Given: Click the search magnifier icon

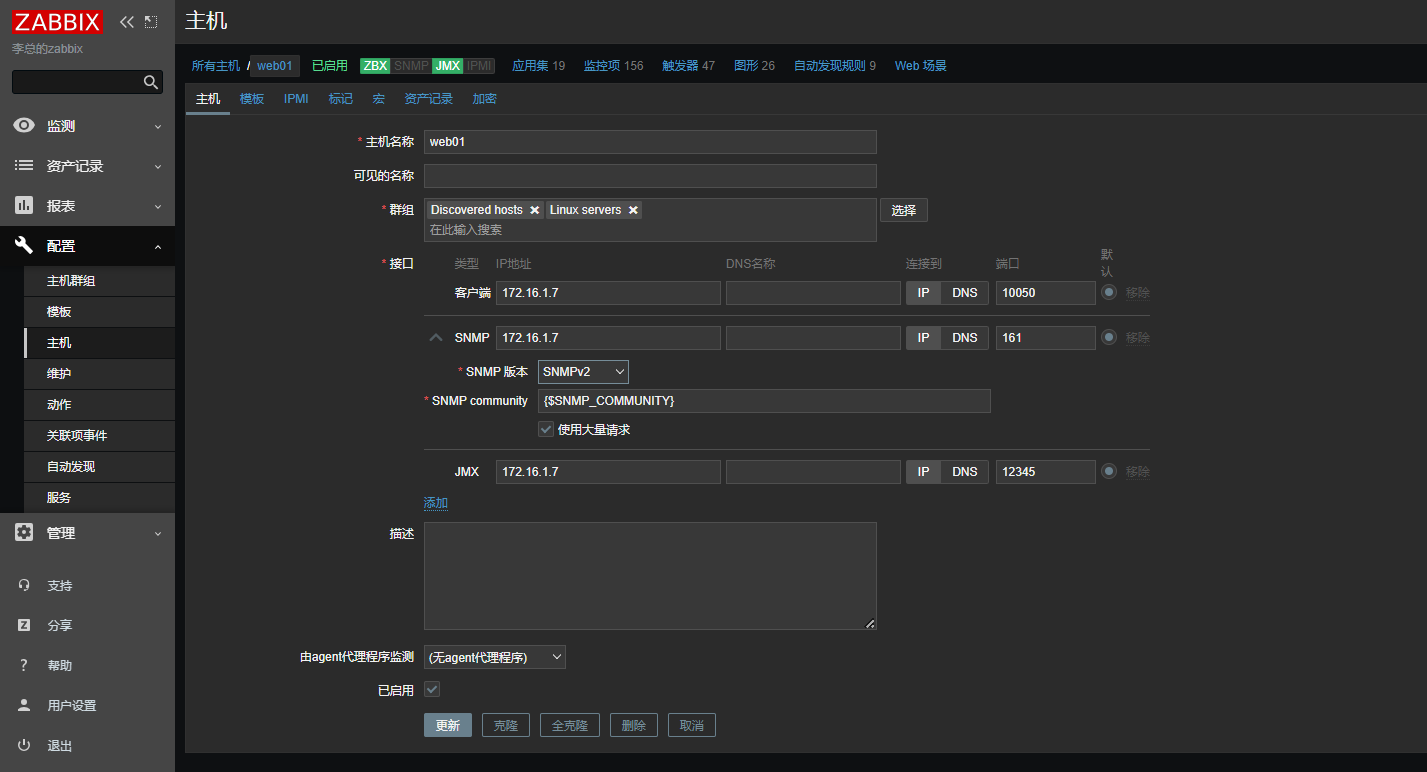Looking at the screenshot, I should click(151, 82).
